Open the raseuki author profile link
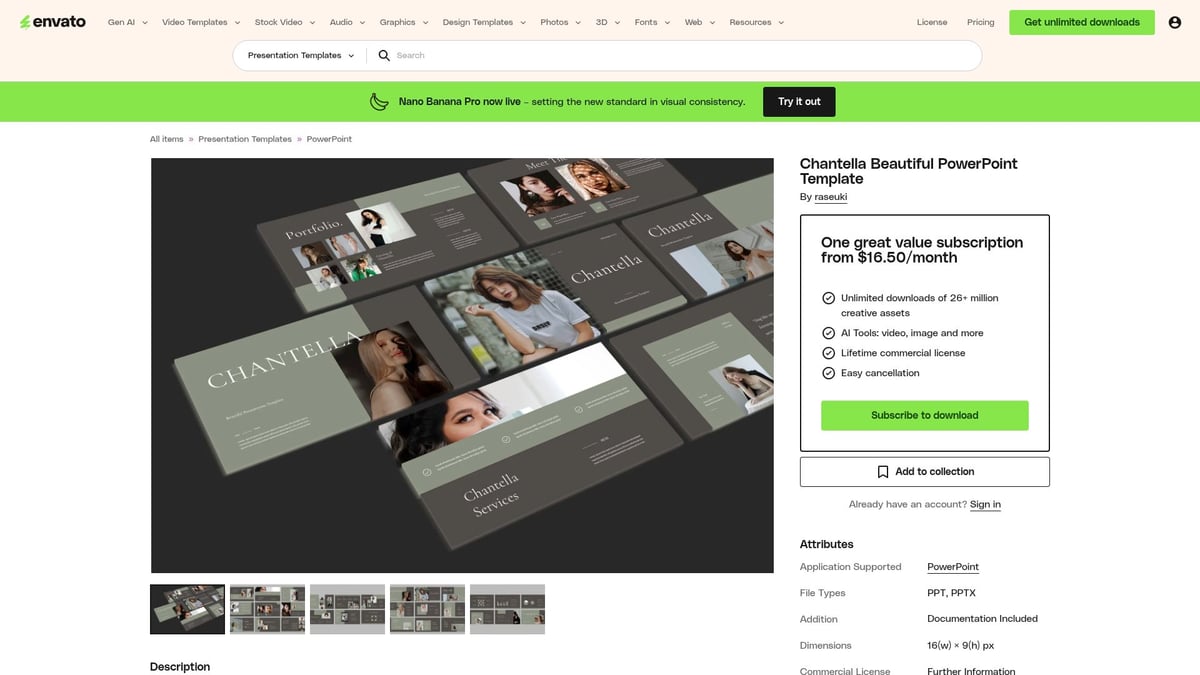Screen dimensions: 1200x675 click(x=830, y=197)
